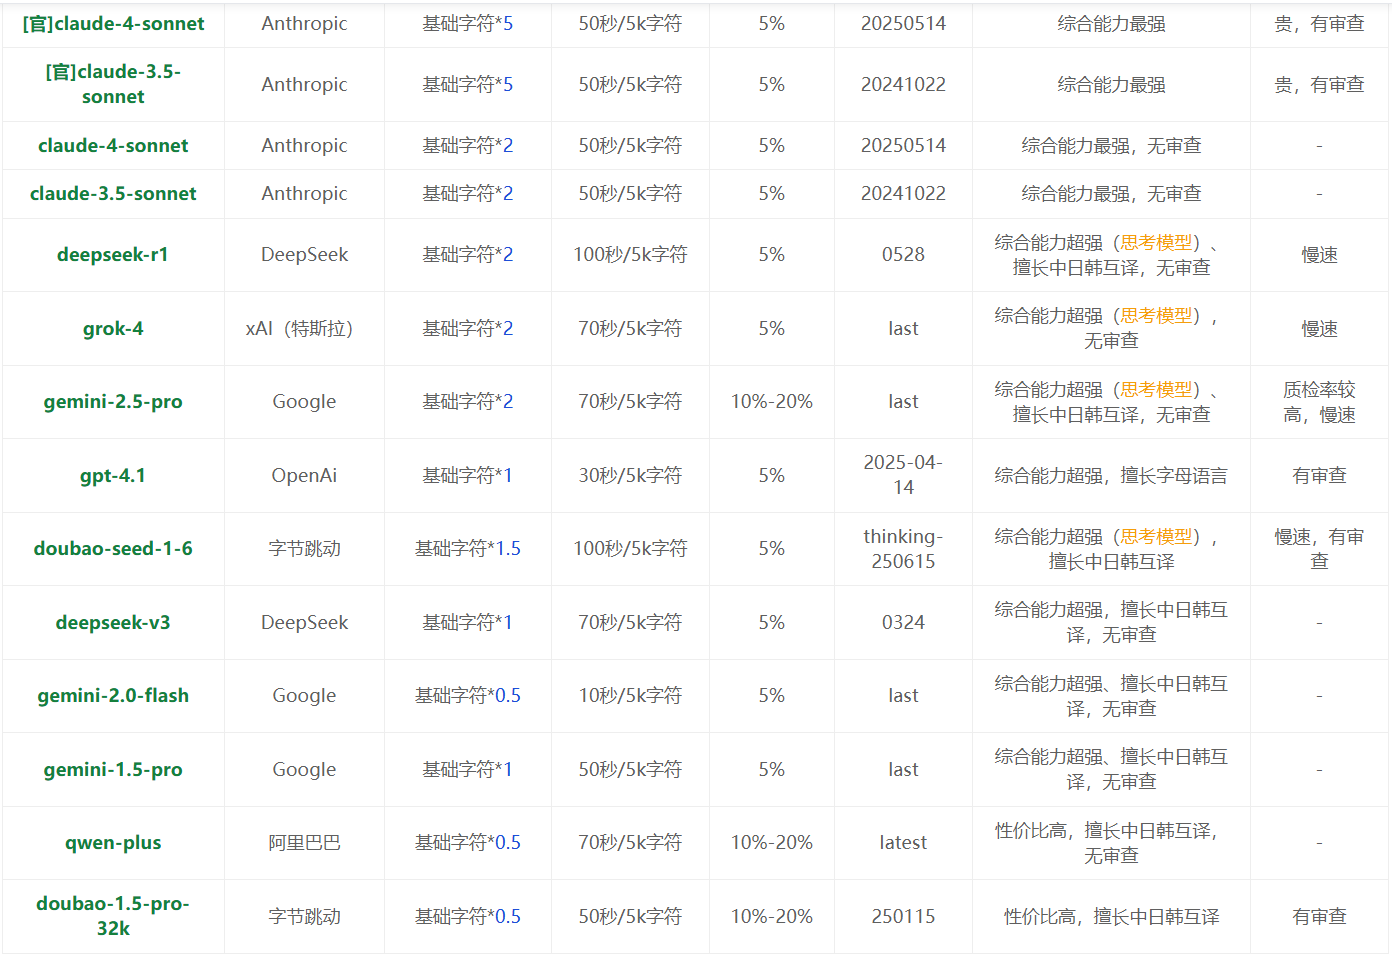Click 思考模型 in the gemini-2.5-pro row
This screenshot has width=1392, height=960.
pyautogui.click(x=1157, y=390)
